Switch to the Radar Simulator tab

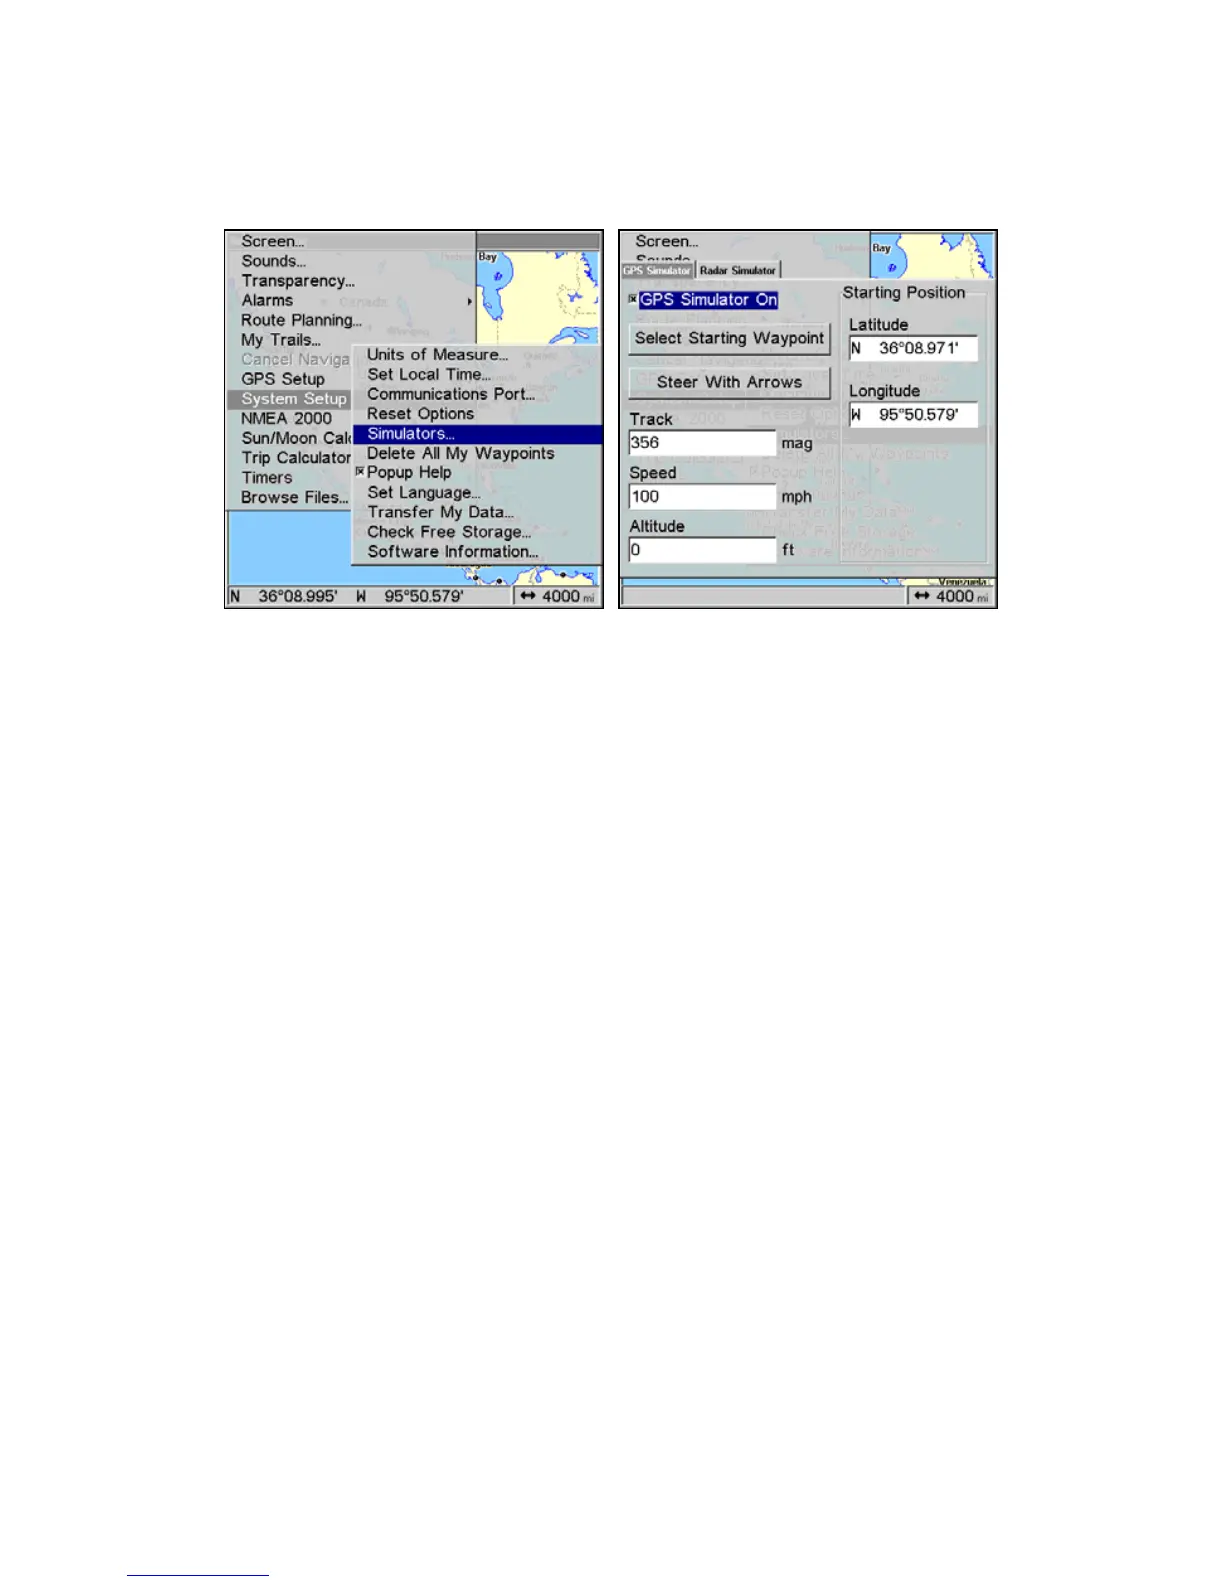click(738, 270)
